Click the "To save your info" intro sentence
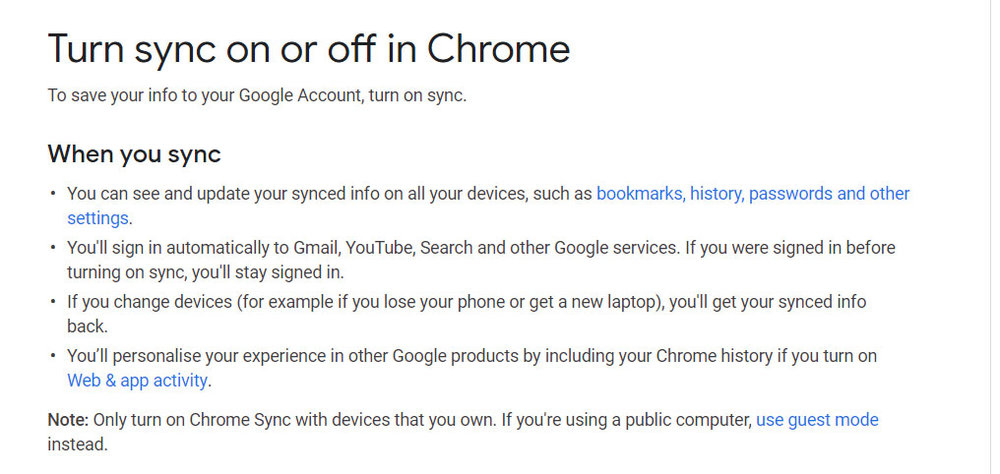 [257, 96]
